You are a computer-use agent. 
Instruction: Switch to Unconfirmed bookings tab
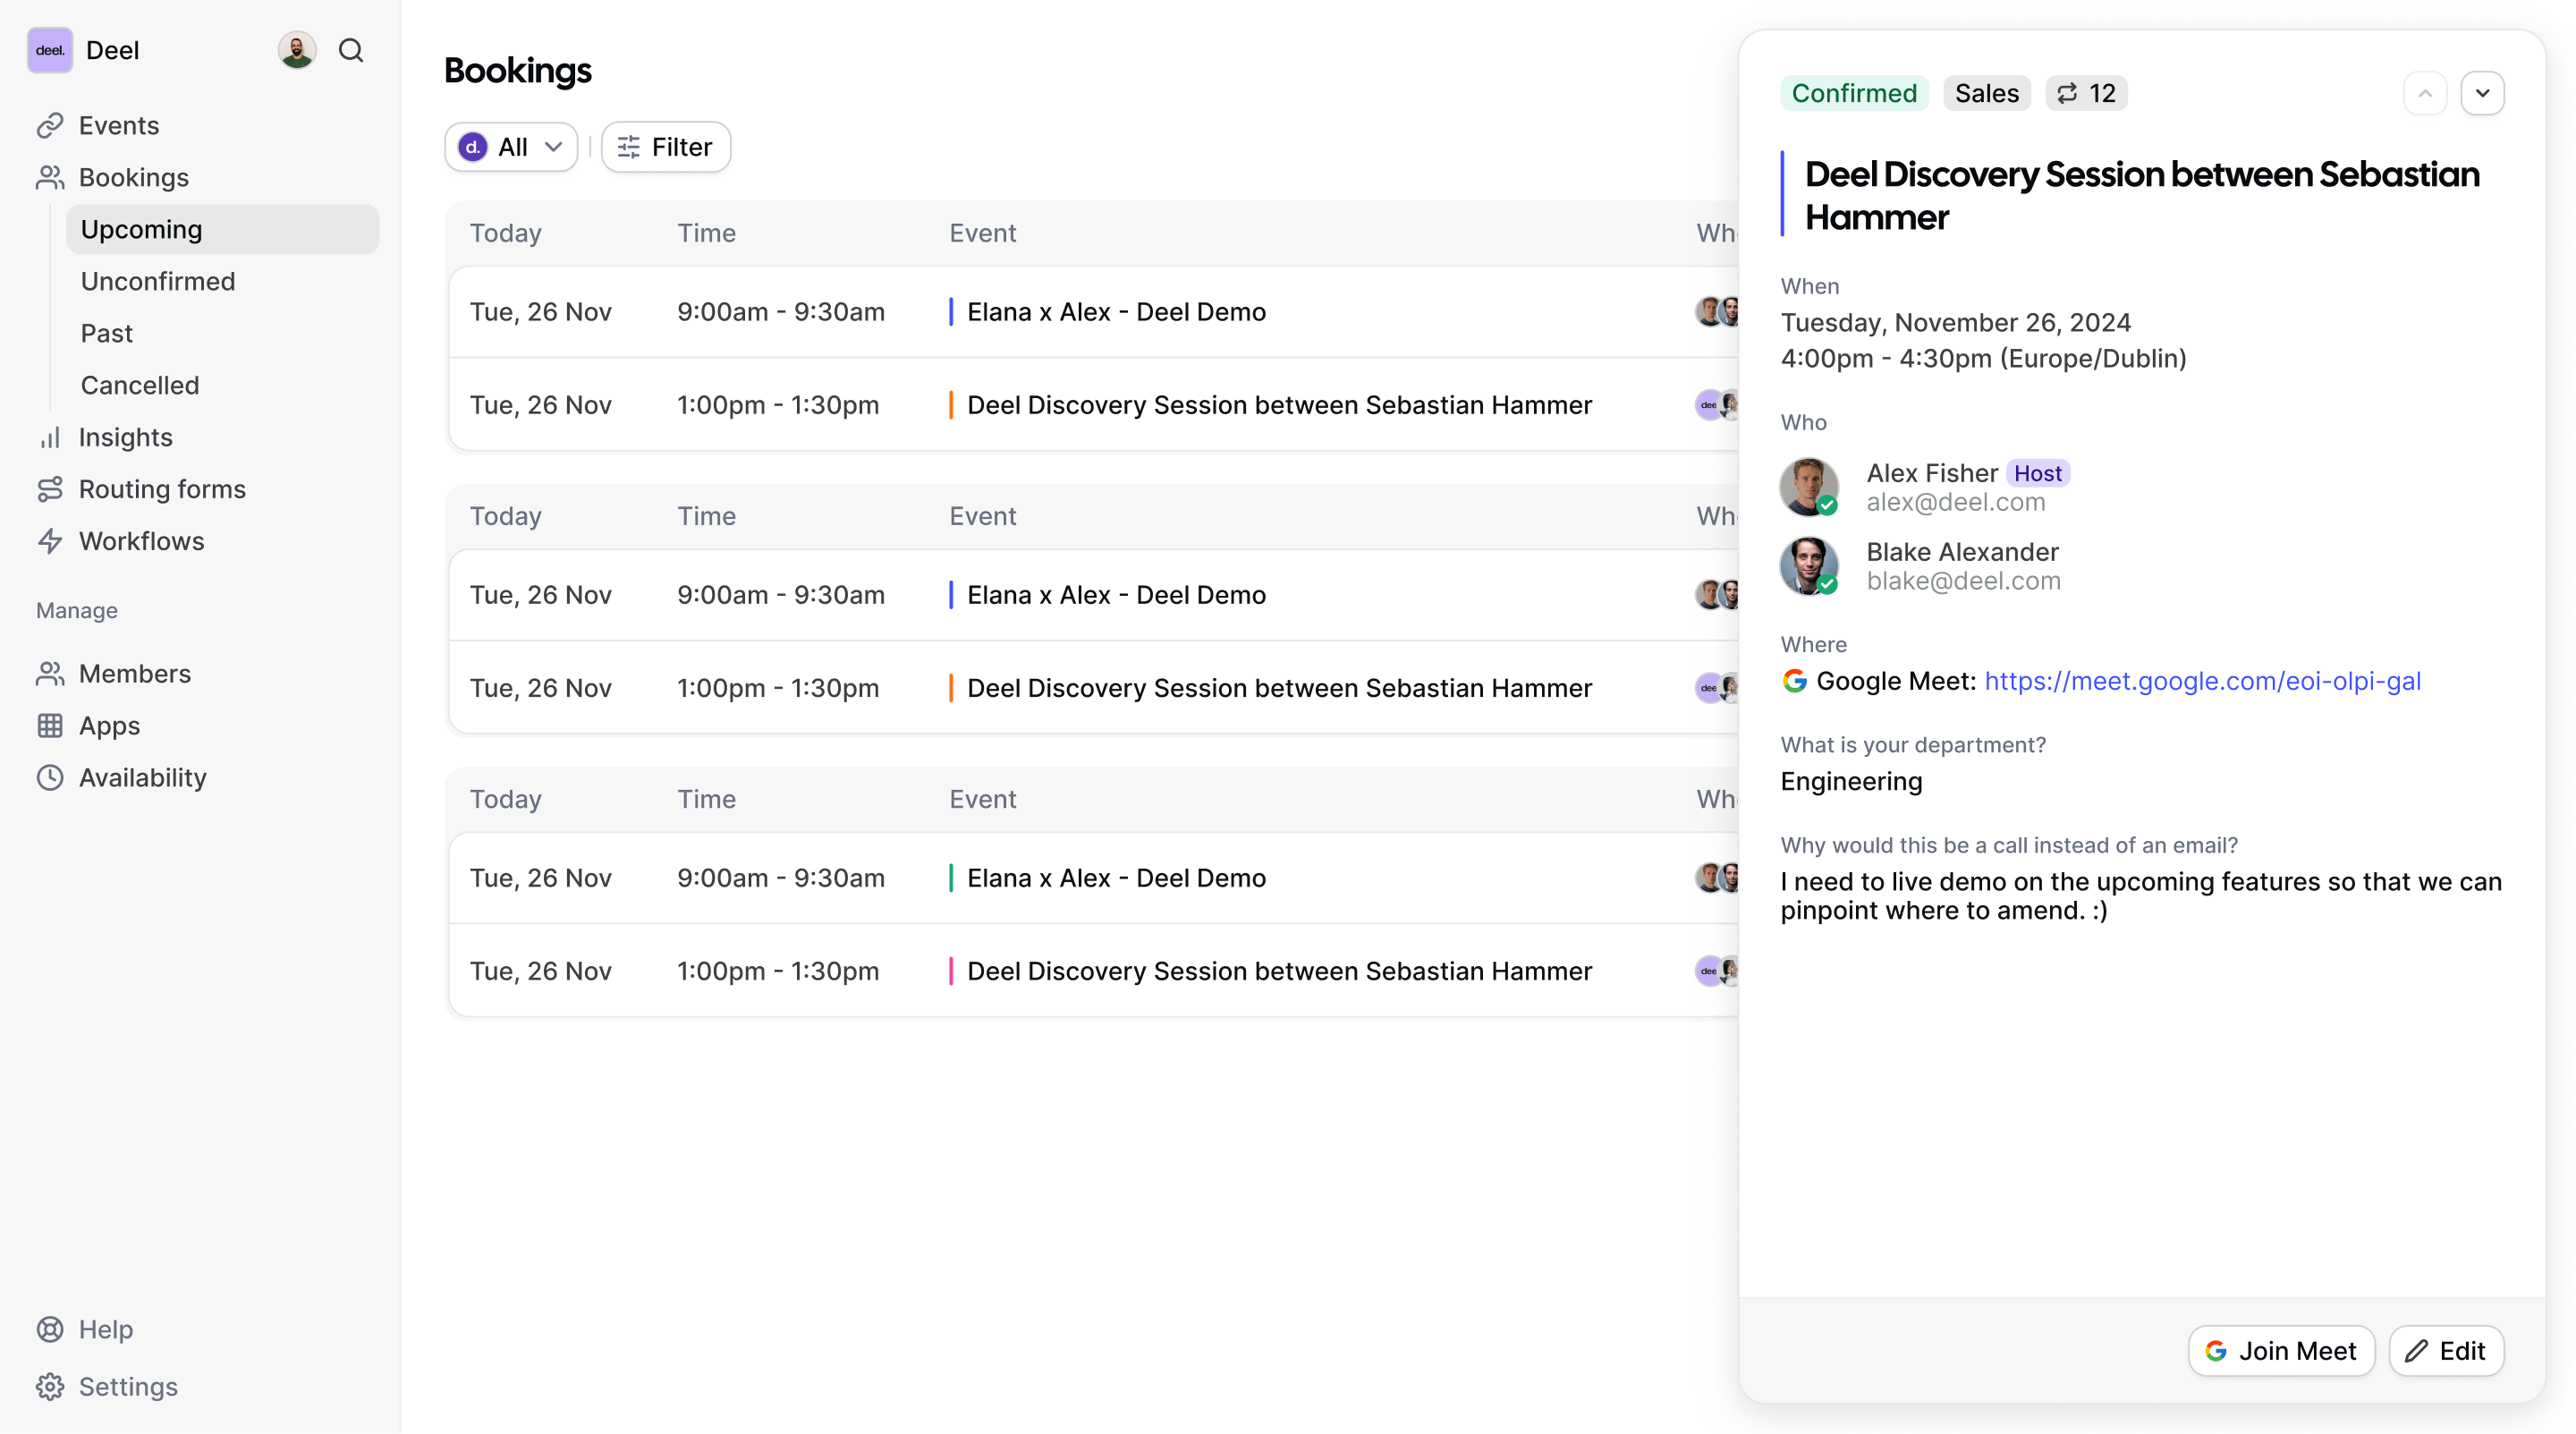point(158,281)
